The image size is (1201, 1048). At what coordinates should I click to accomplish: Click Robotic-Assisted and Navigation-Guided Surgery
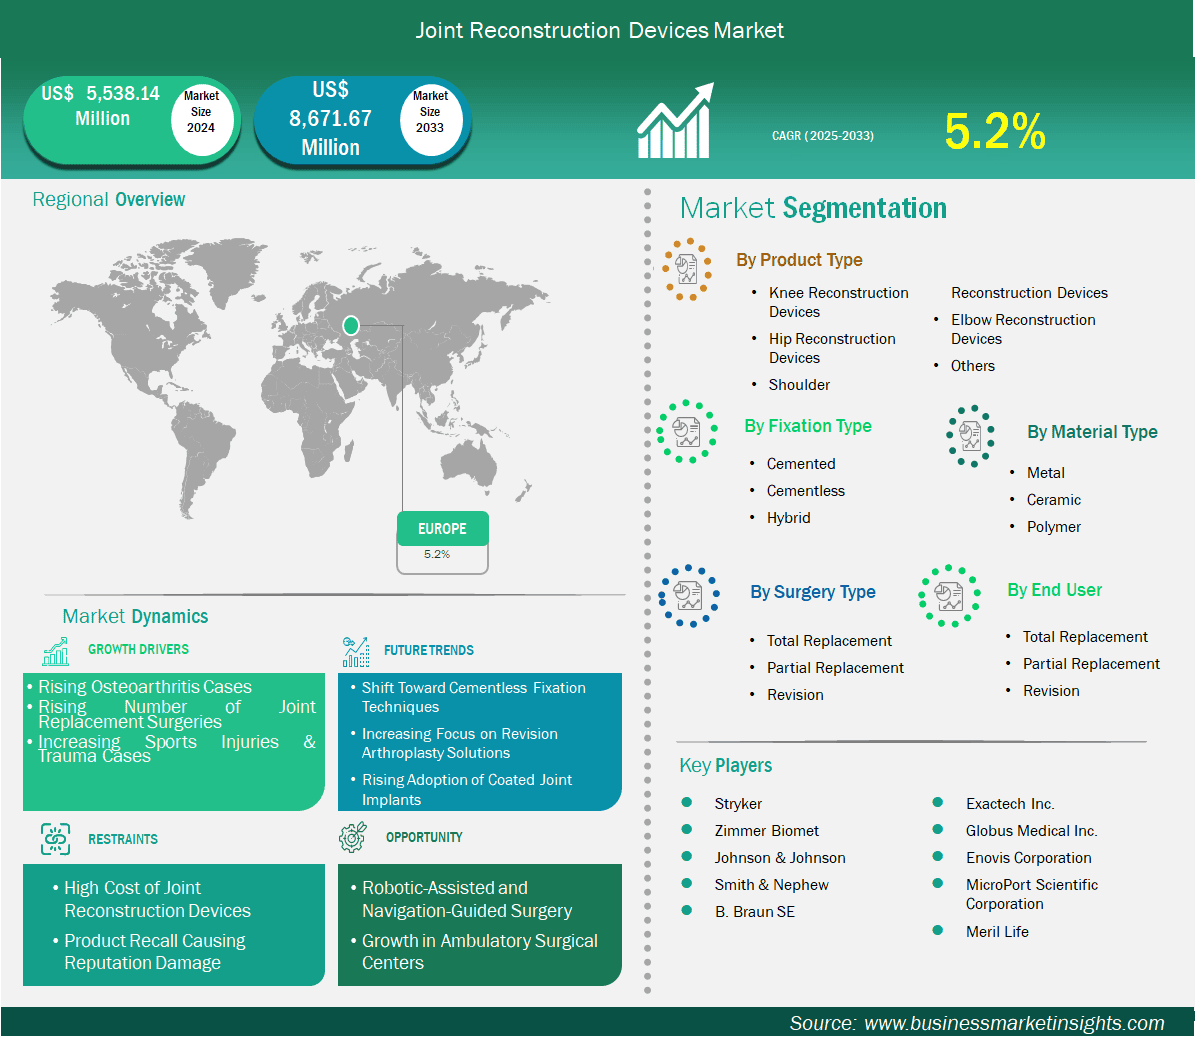tap(467, 899)
